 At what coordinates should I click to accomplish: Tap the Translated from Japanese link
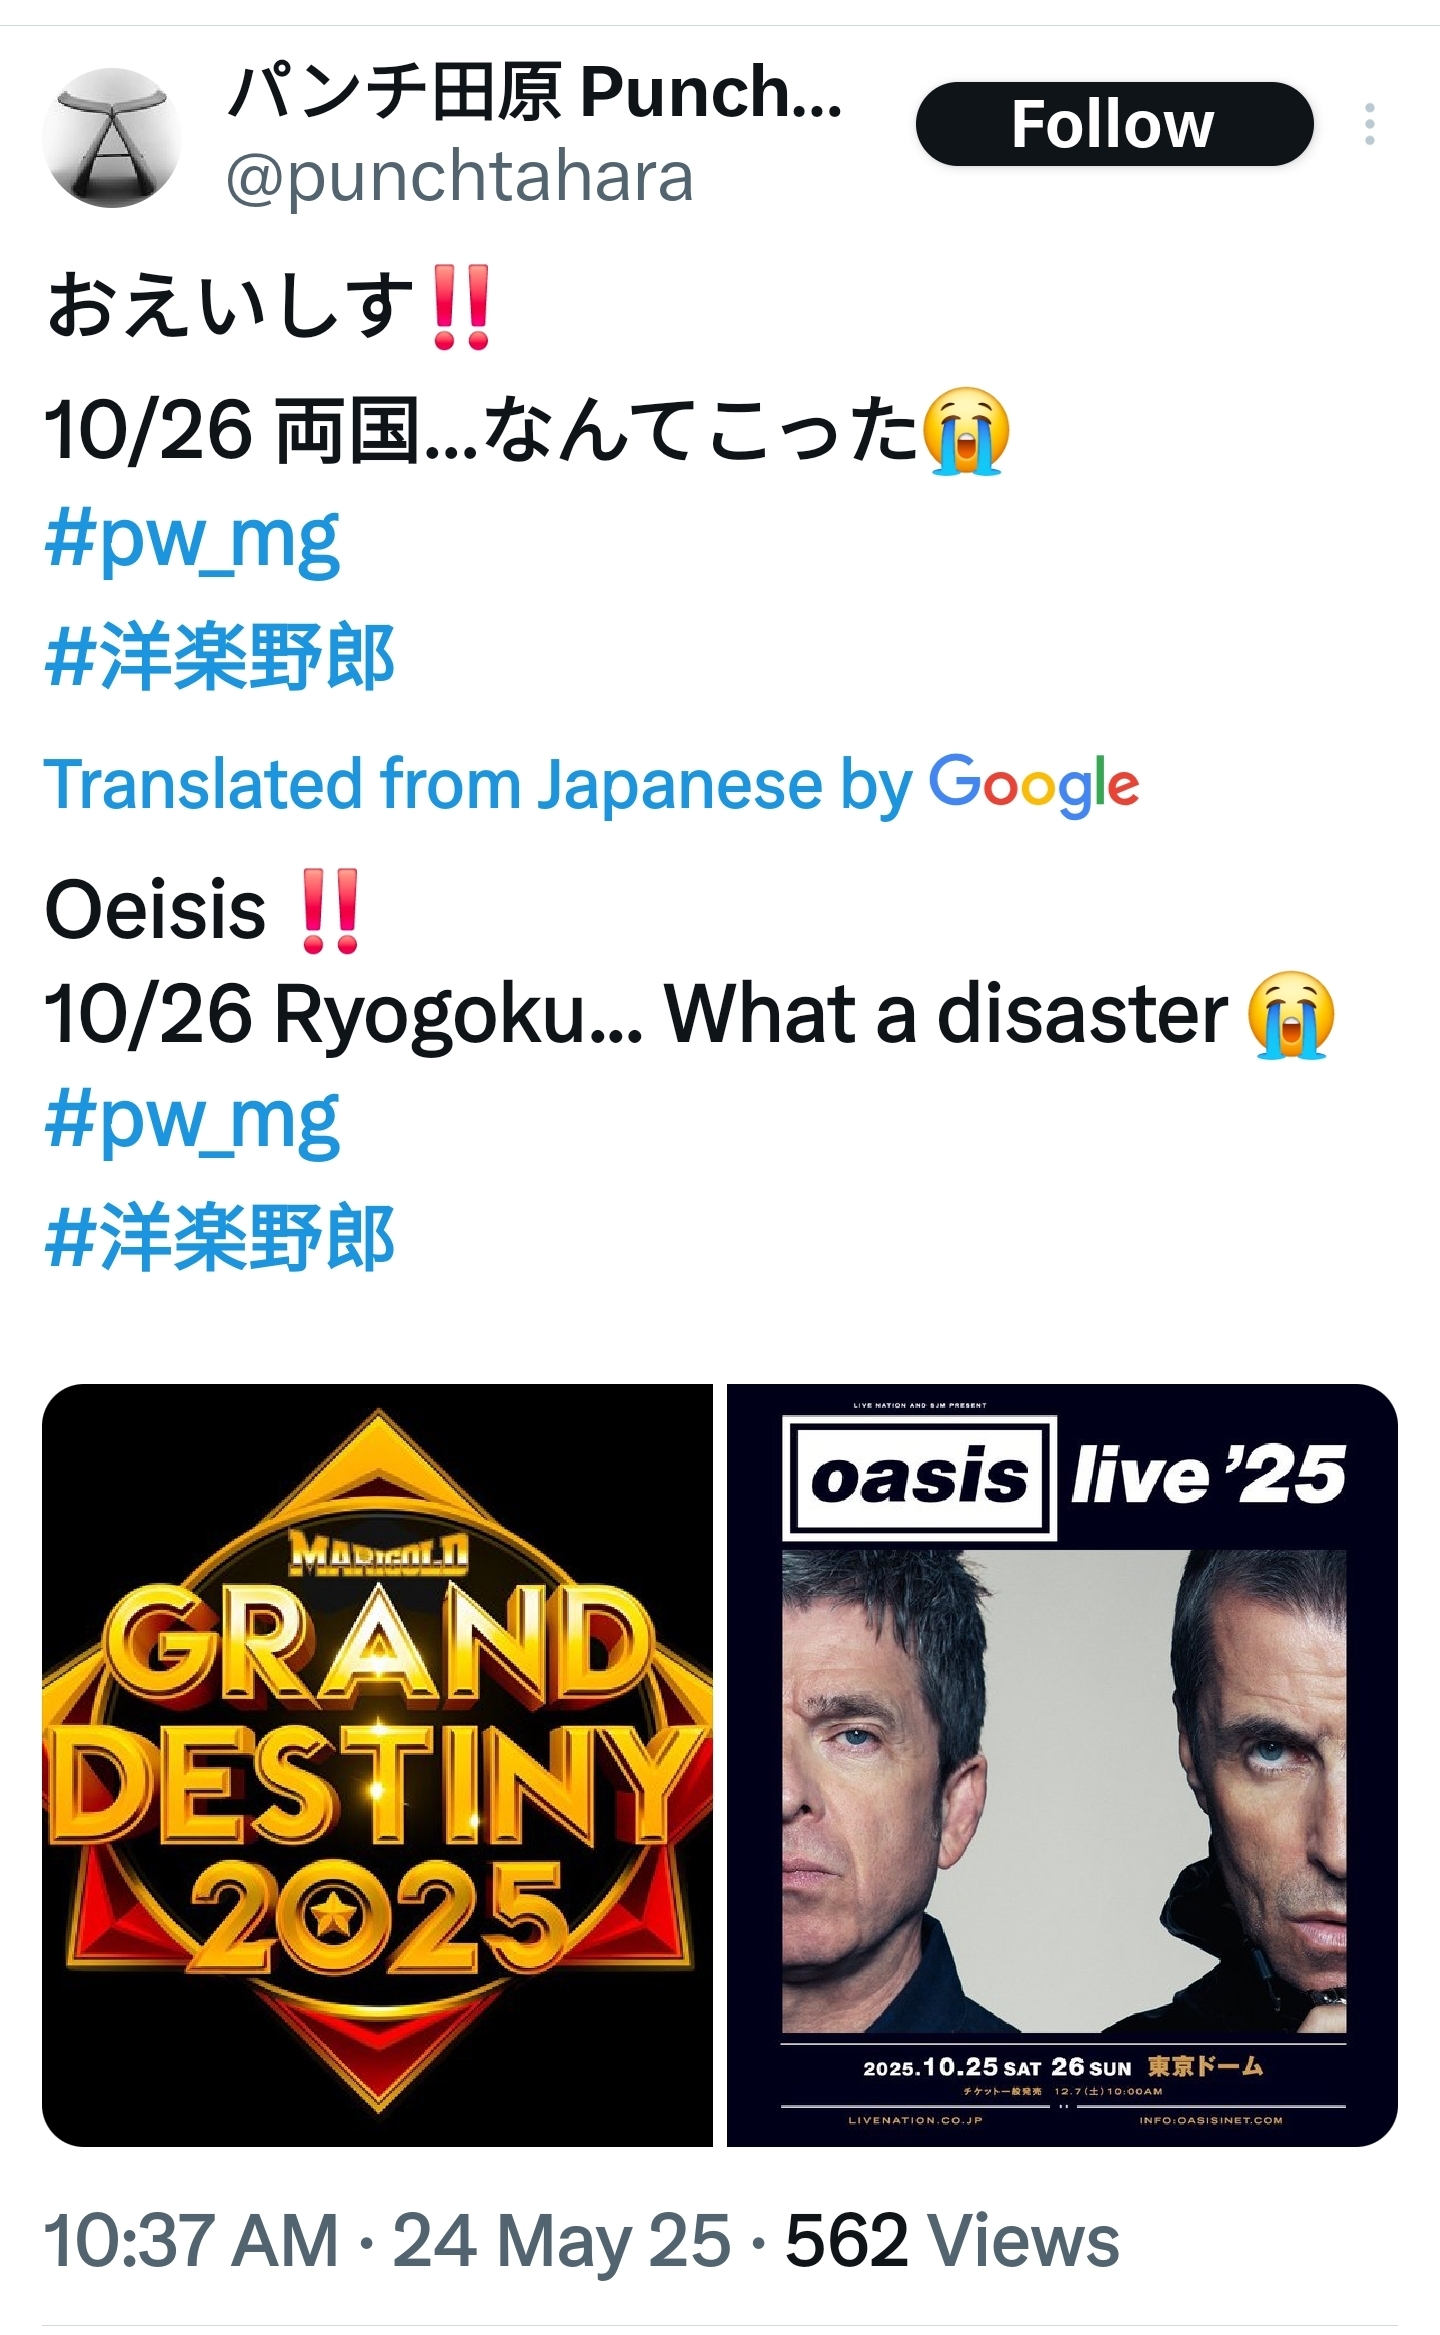[x=479, y=784]
